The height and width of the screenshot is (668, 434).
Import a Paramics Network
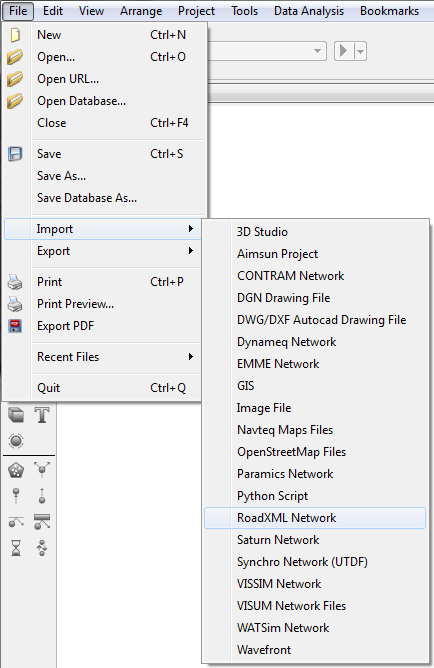(x=315, y=474)
